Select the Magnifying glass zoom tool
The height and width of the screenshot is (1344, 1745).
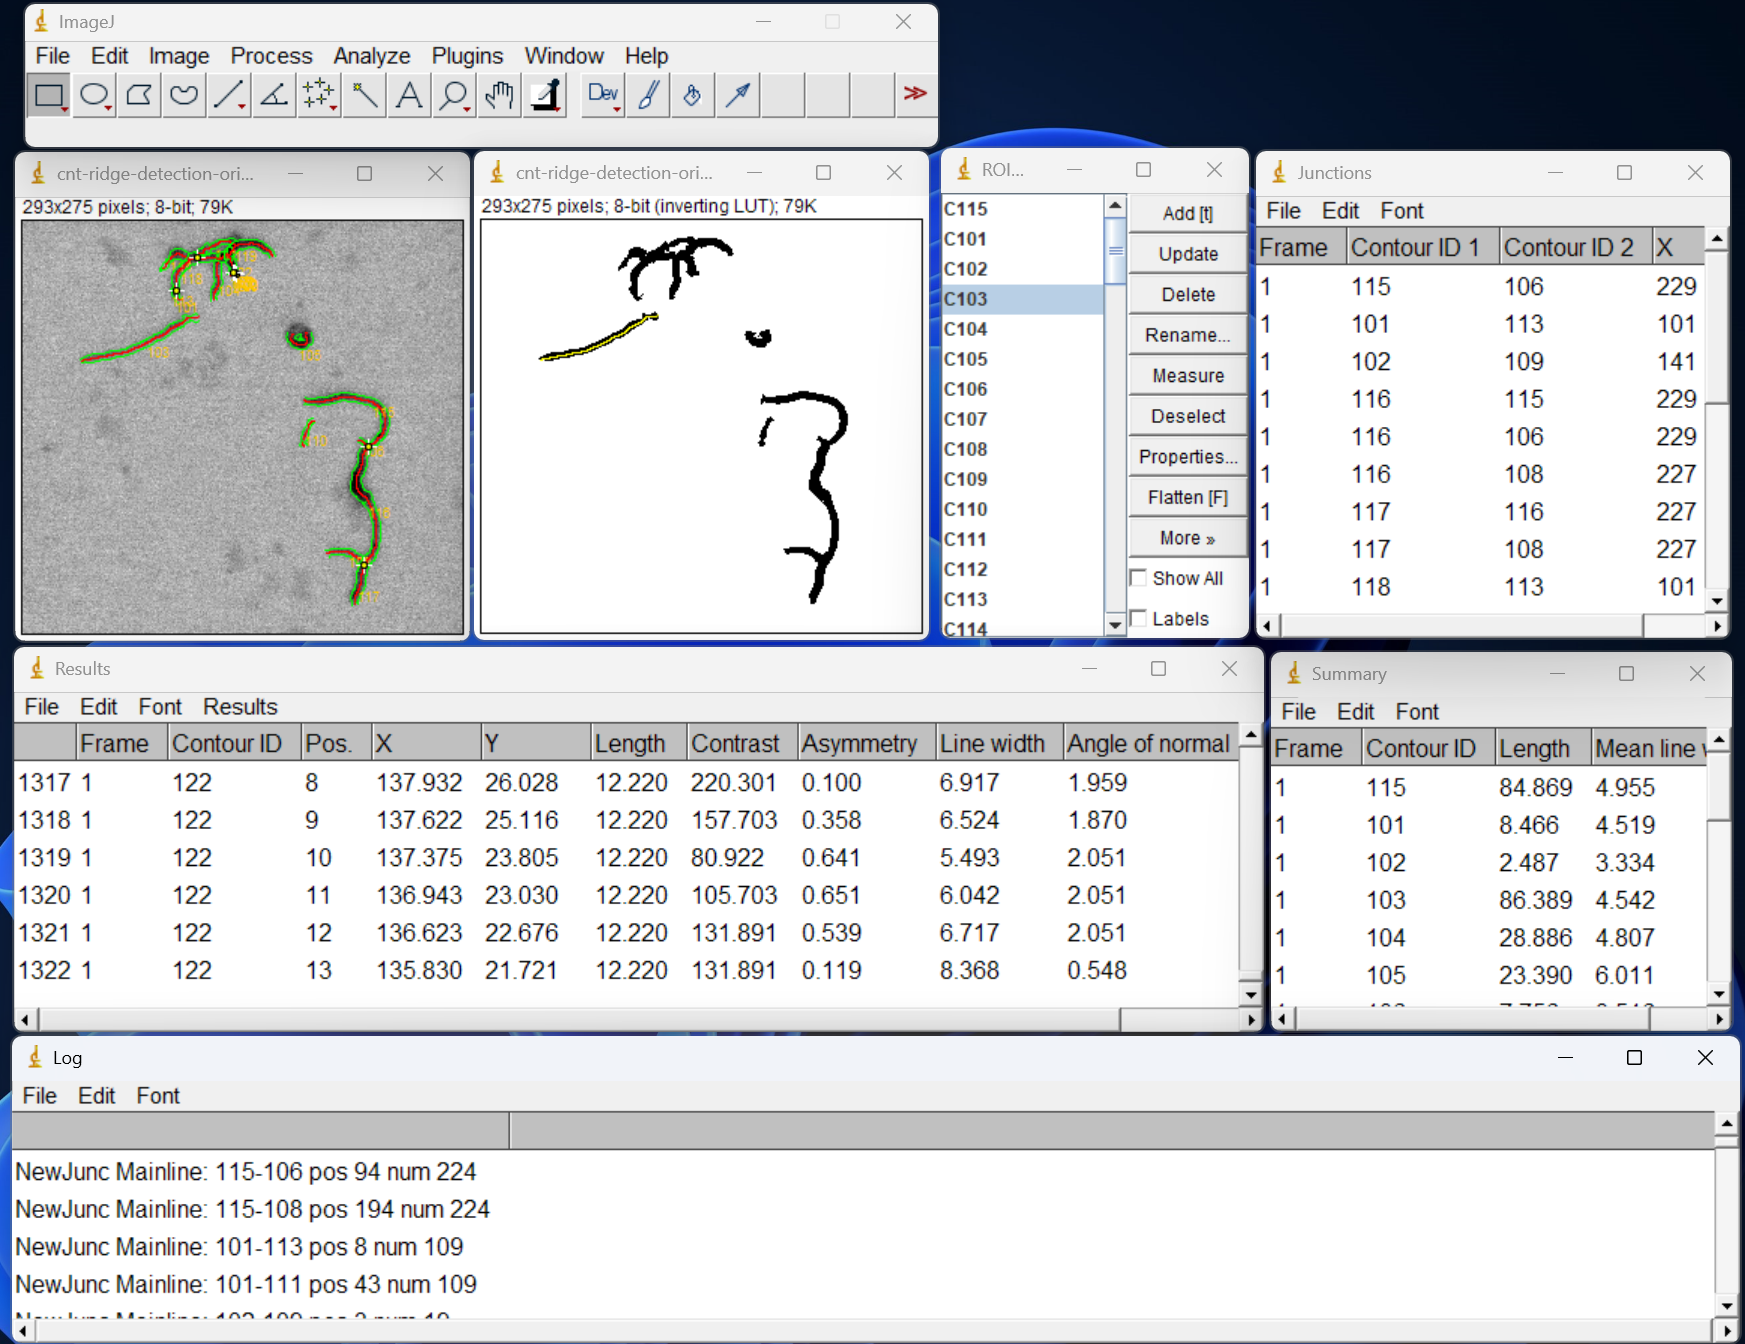pyautogui.click(x=454, y=95)
